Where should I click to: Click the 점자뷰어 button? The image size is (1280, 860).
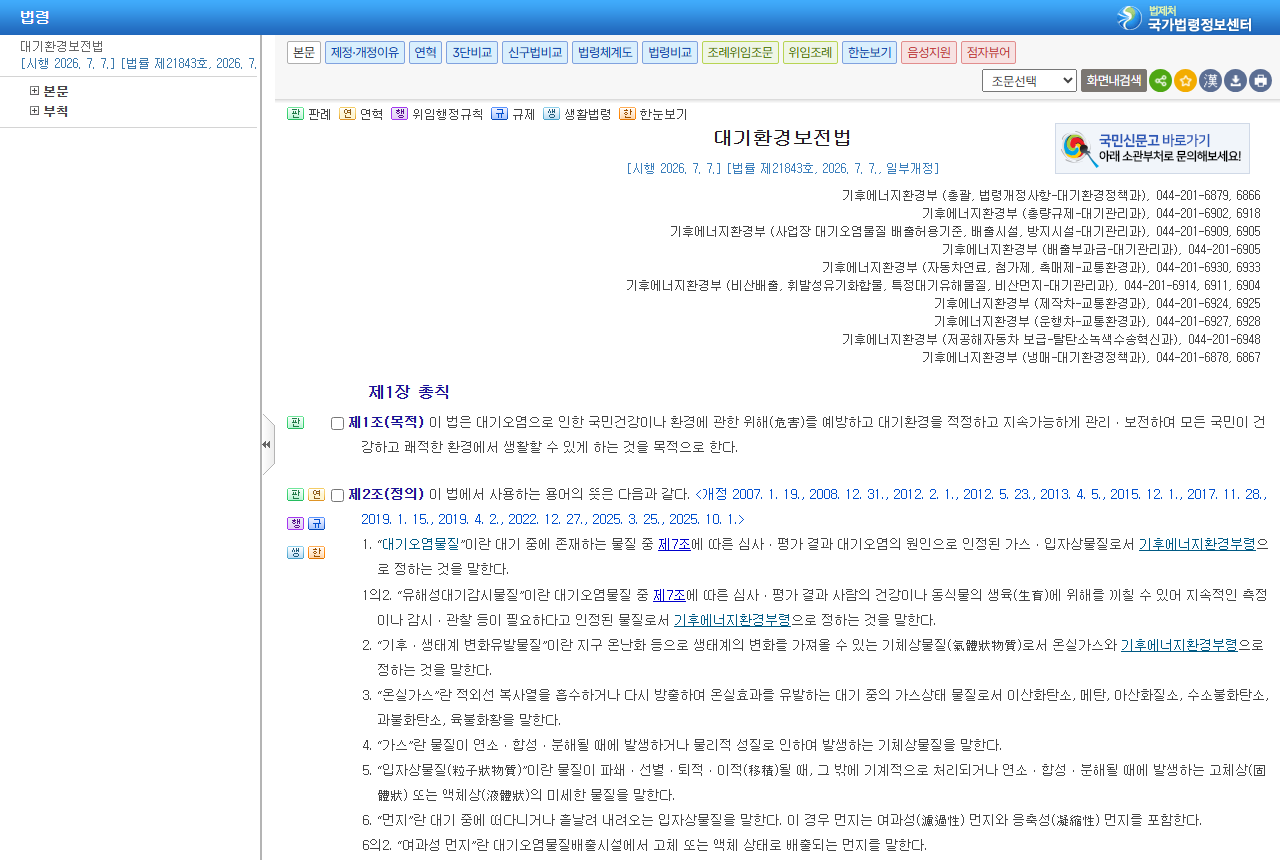(x=989, y=53)
